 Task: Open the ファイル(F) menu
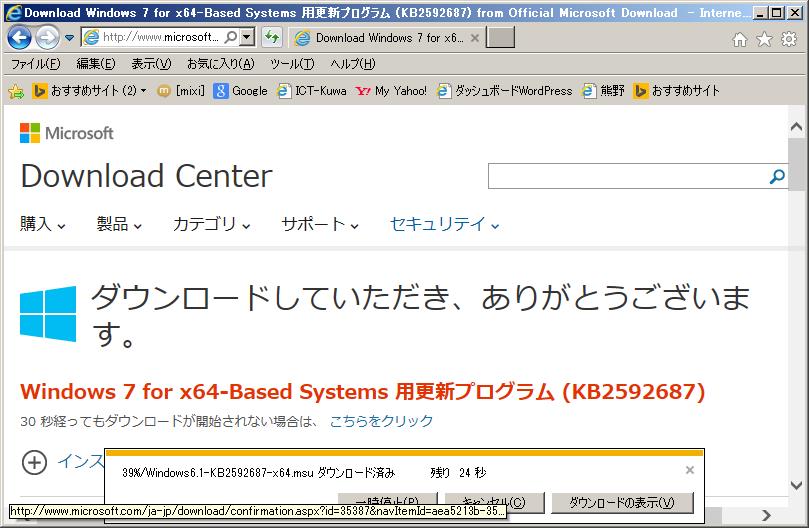click(36, 64)
